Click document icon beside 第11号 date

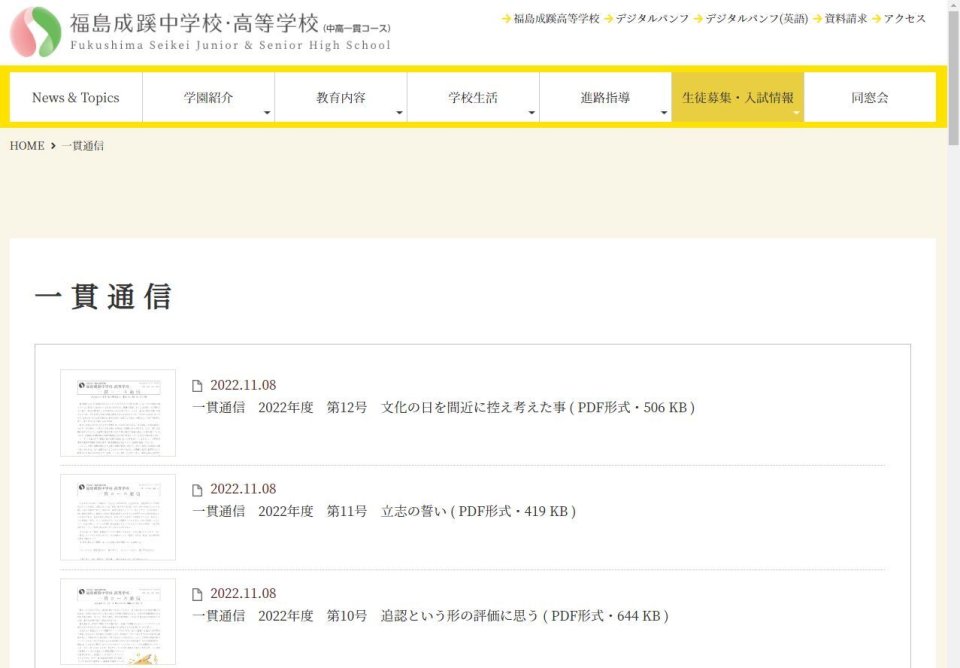[197, 490]
